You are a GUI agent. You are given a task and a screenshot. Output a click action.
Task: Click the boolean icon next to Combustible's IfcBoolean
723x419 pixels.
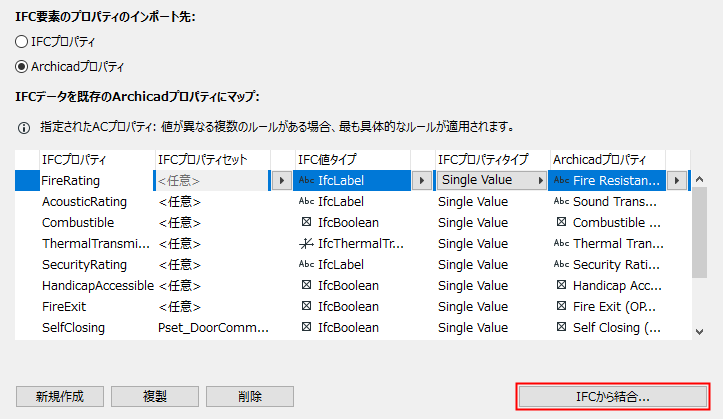(306, 222)
